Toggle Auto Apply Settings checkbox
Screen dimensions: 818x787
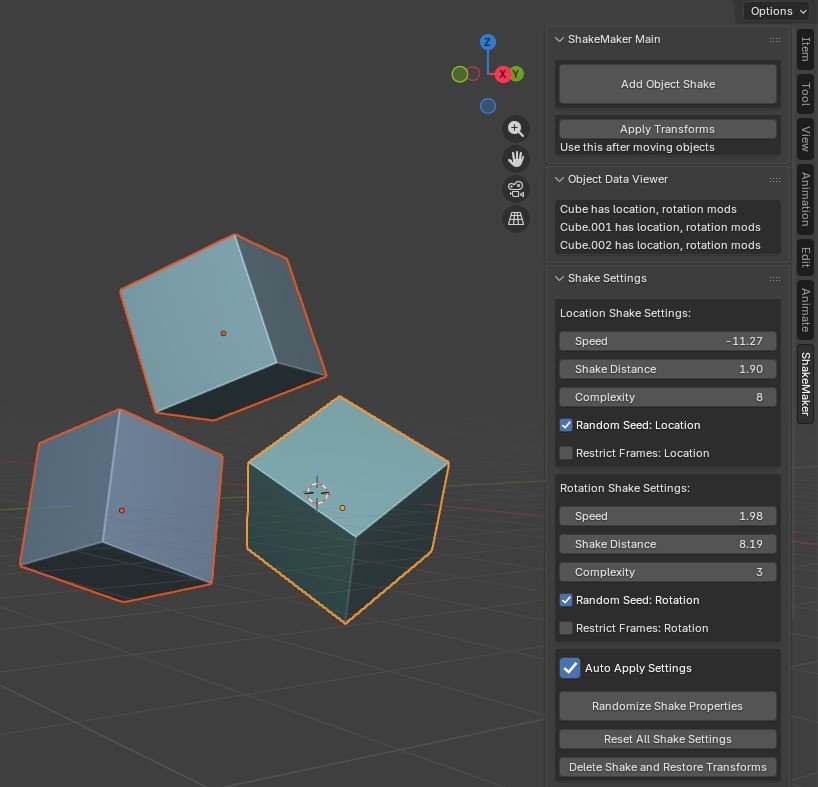tap(570, 668)
